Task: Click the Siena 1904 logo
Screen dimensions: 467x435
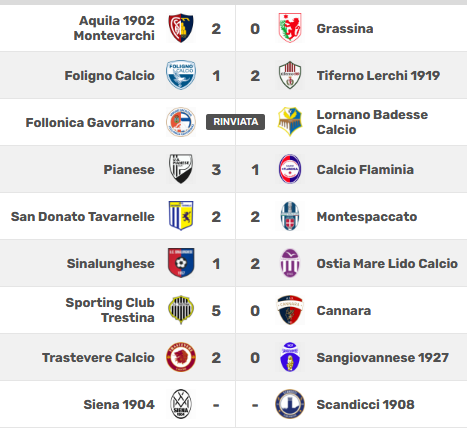Action: (181, 404)
